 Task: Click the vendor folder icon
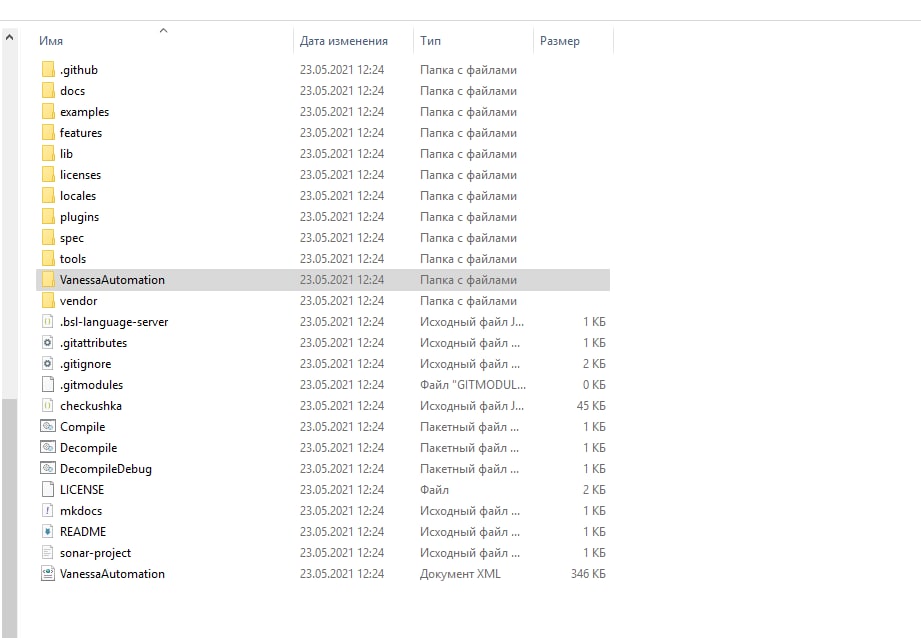48,301
